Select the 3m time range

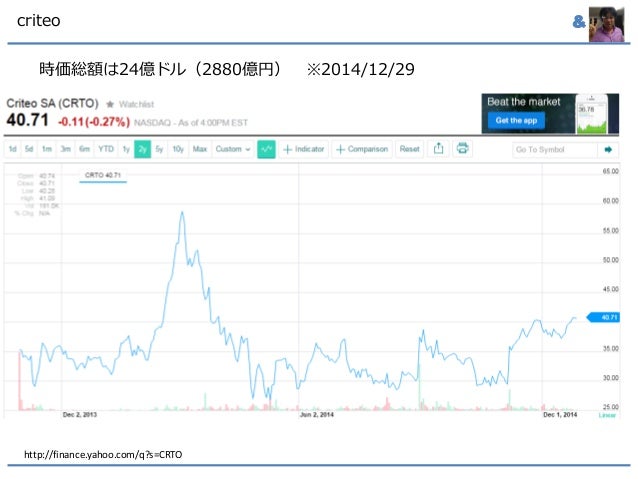pos(66,149)
